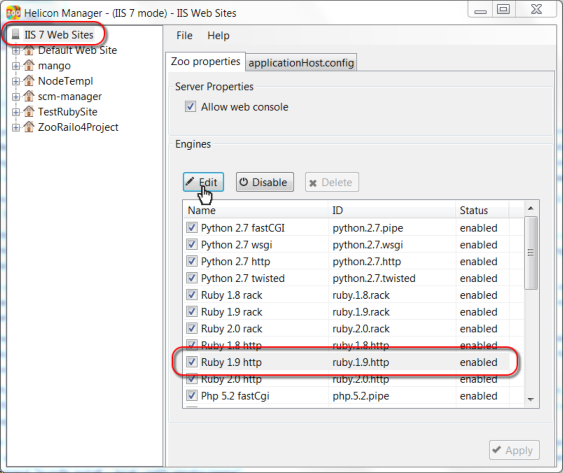Click the house icon next to NodeTempl
563x473 pixels.
pyautogui.click(x=28, y=81)
